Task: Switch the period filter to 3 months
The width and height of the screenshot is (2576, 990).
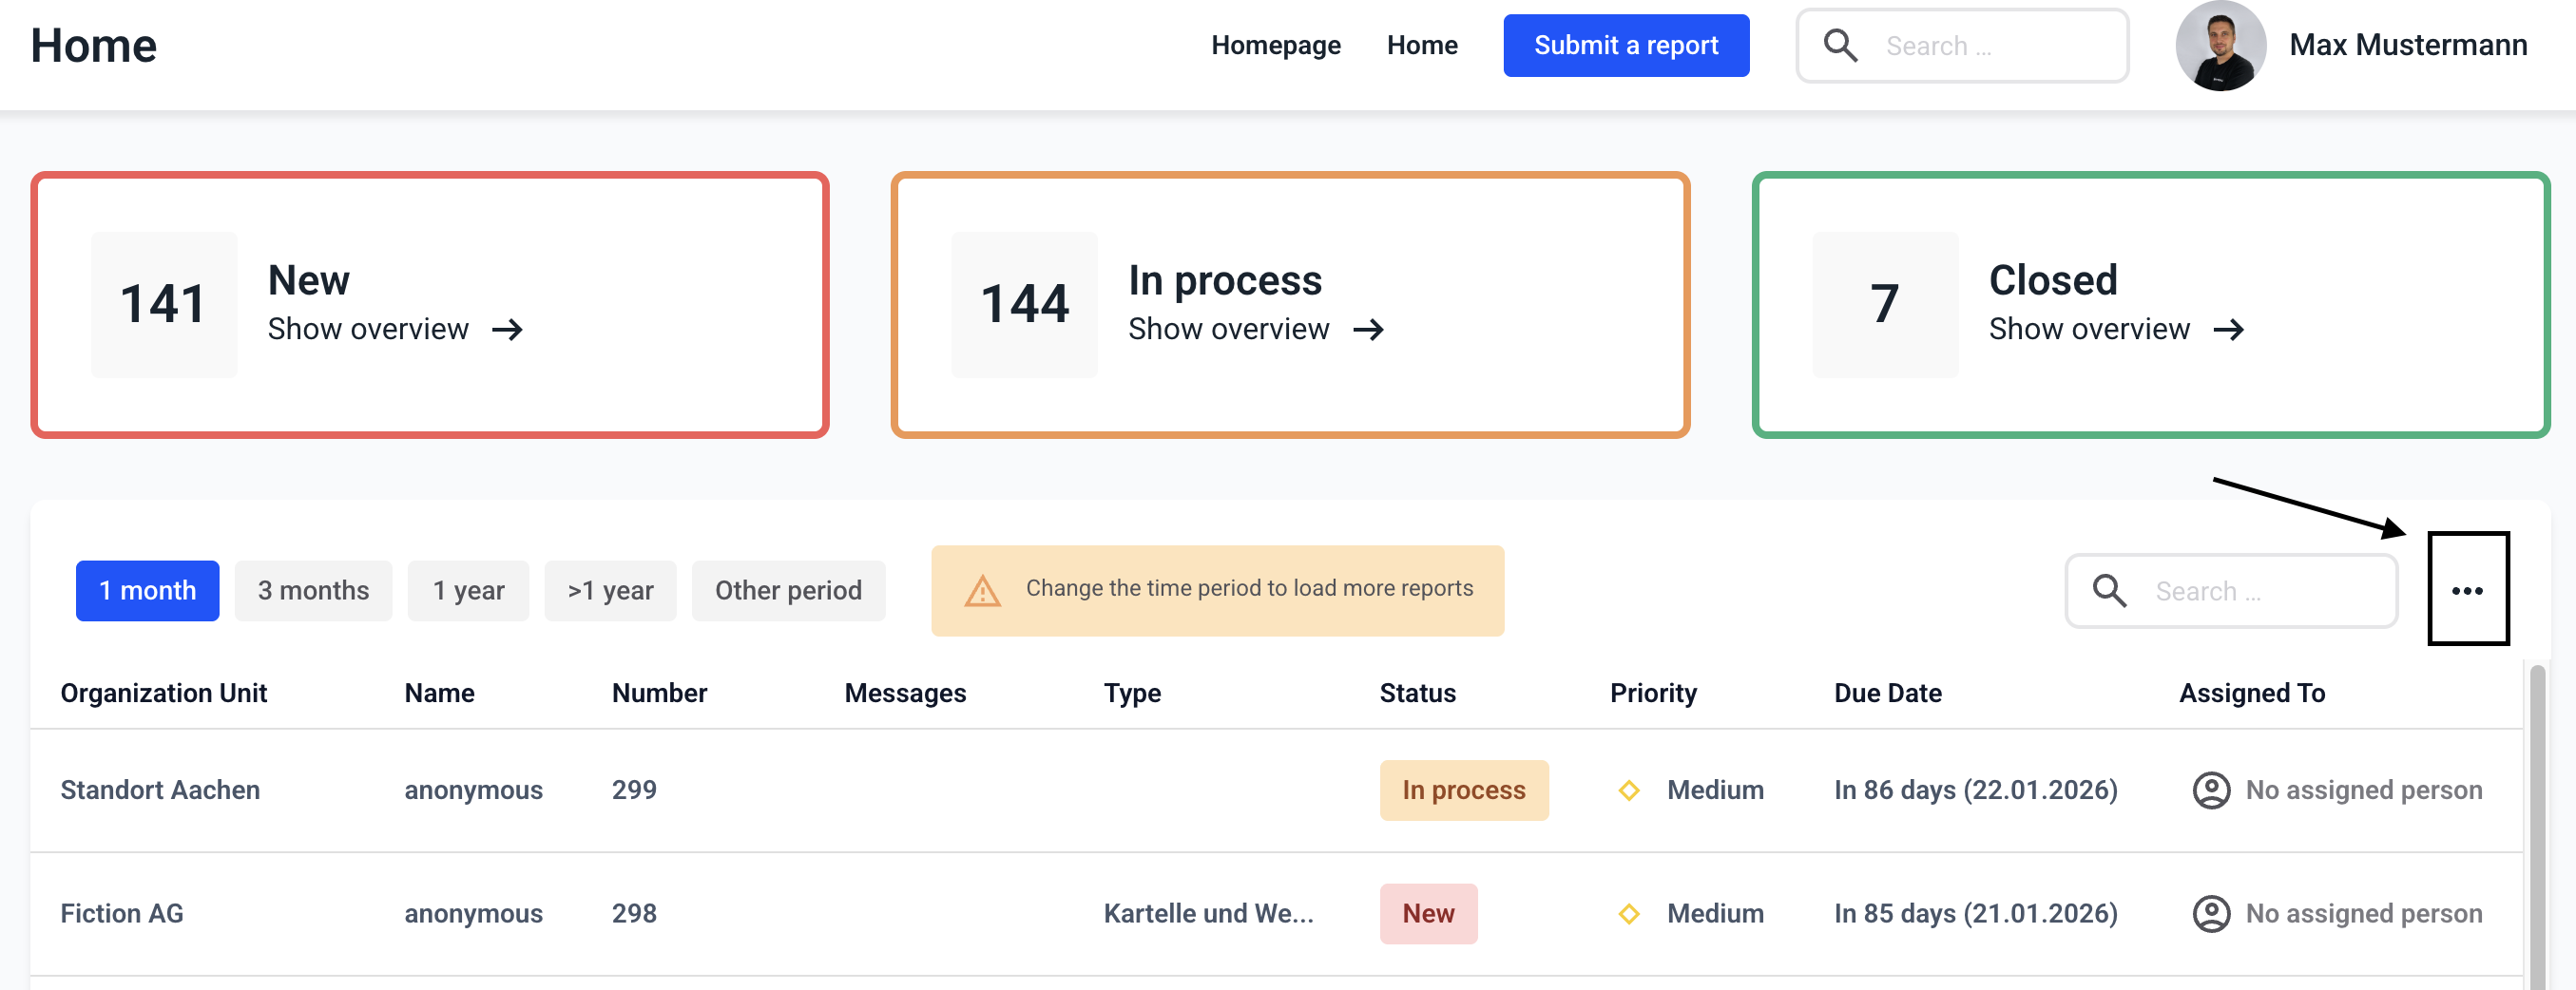Action: point(313,591)
